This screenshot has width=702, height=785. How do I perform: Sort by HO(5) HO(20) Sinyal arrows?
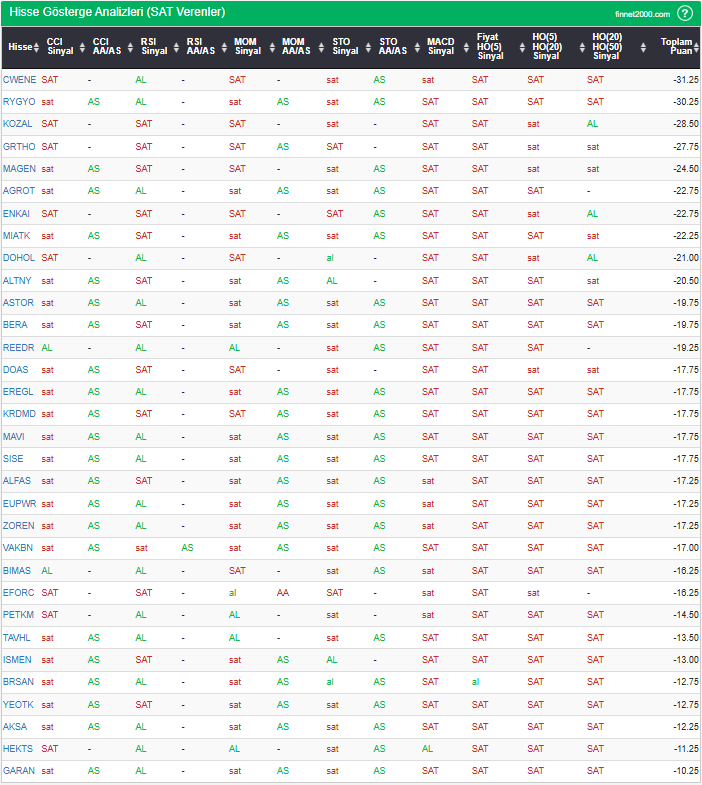(x=582, y=48)
